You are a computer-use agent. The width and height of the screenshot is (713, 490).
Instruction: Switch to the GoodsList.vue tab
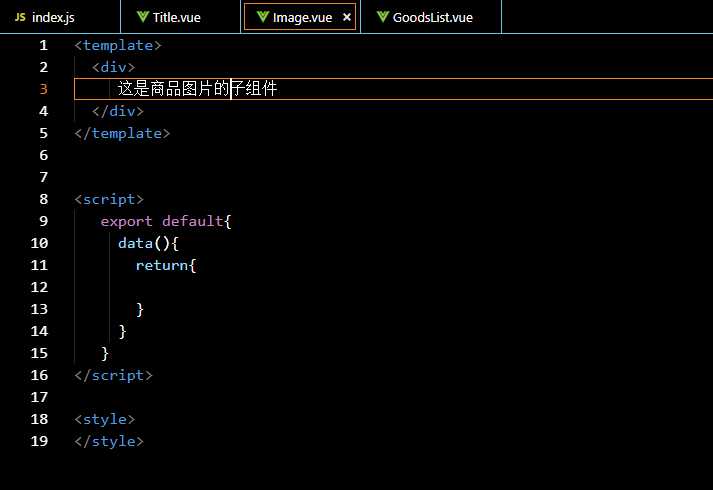click(x=431, y=17)
